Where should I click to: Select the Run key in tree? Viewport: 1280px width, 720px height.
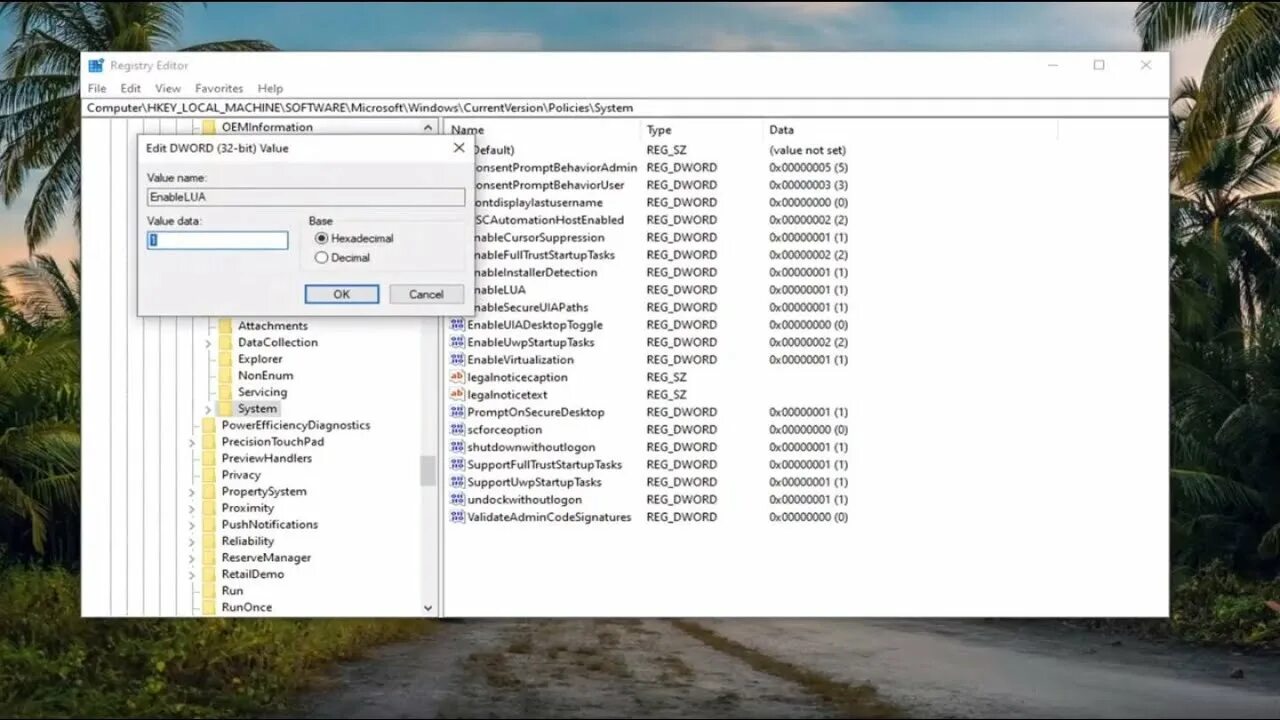pyautogui.click(x=232, y=591)
